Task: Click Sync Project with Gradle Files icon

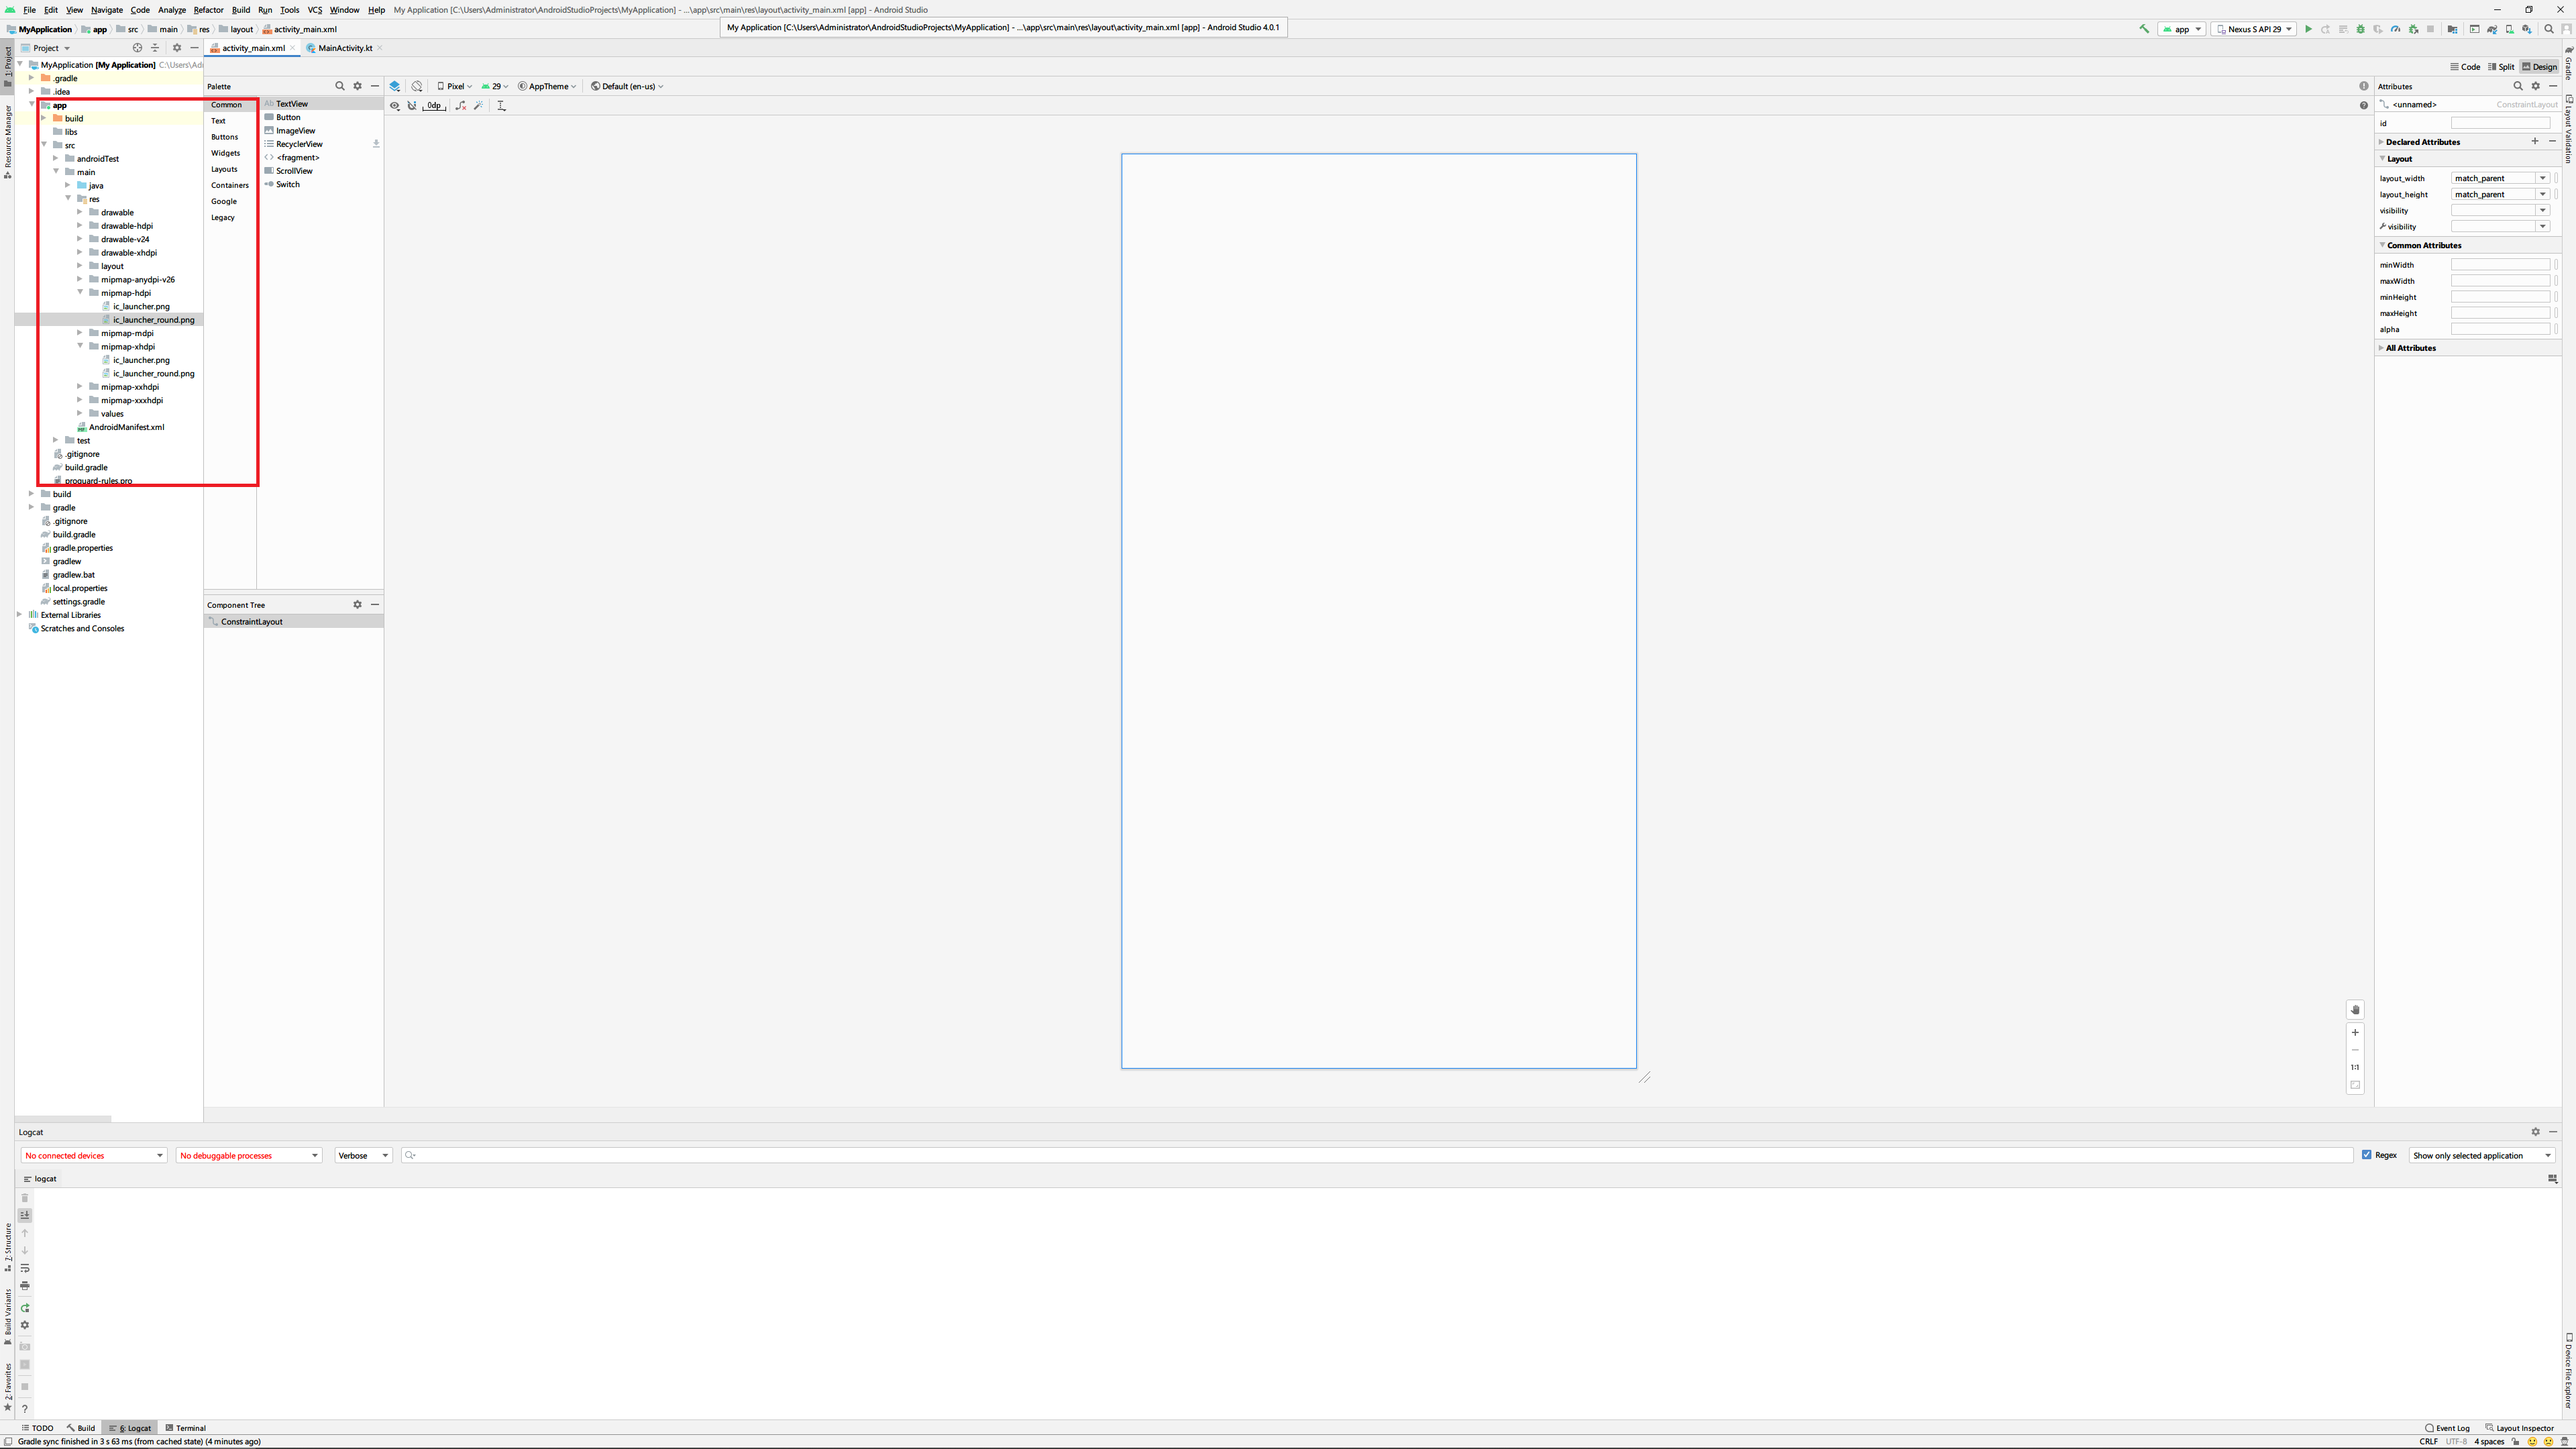Action: 2492,29
